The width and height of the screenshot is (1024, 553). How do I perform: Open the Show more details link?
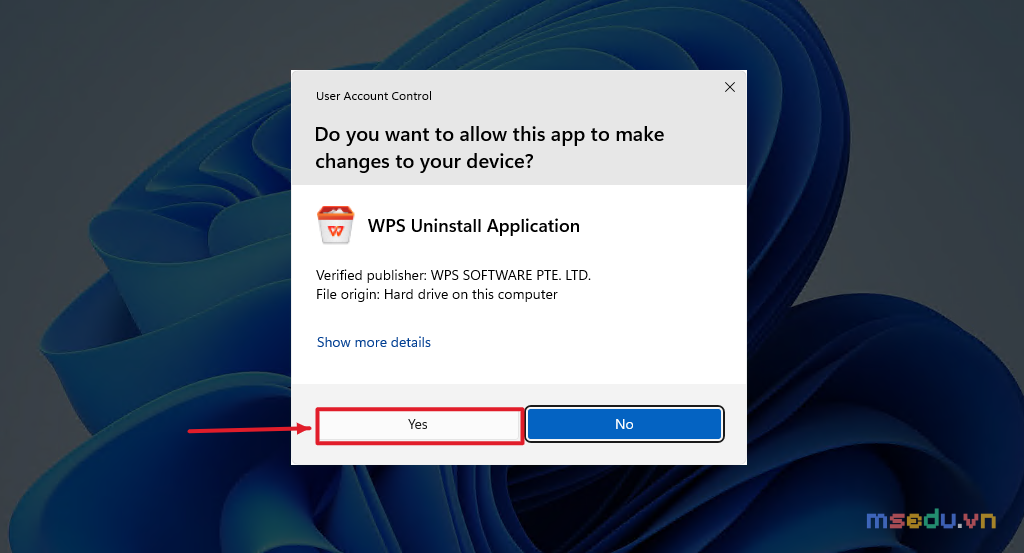click(374, 342)
